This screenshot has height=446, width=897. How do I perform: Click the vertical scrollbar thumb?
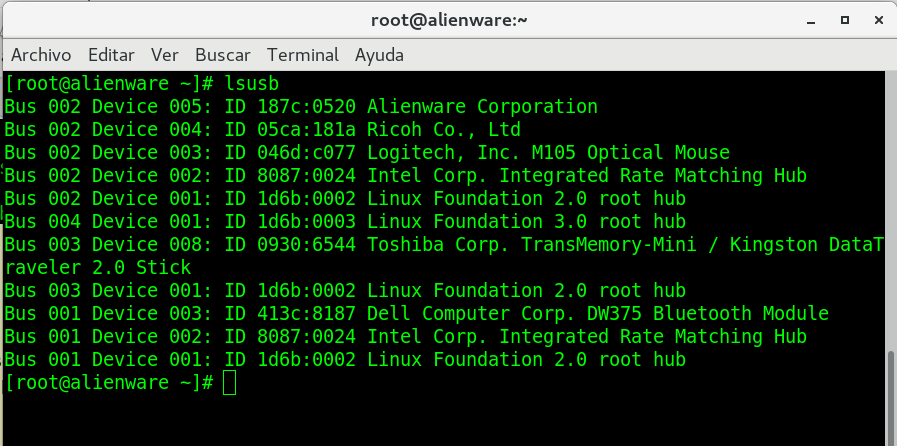(x=890, y=398)
